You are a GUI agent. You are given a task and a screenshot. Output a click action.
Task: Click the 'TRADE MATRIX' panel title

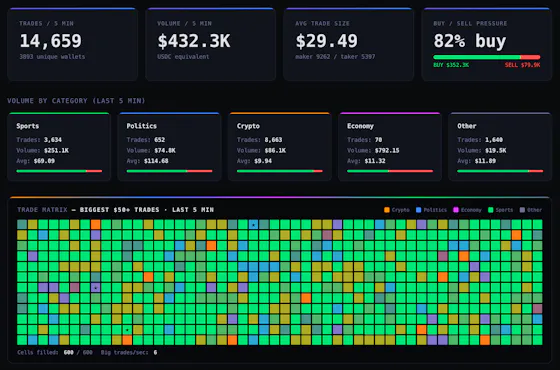pyautogui.click(x=42, y=210)
